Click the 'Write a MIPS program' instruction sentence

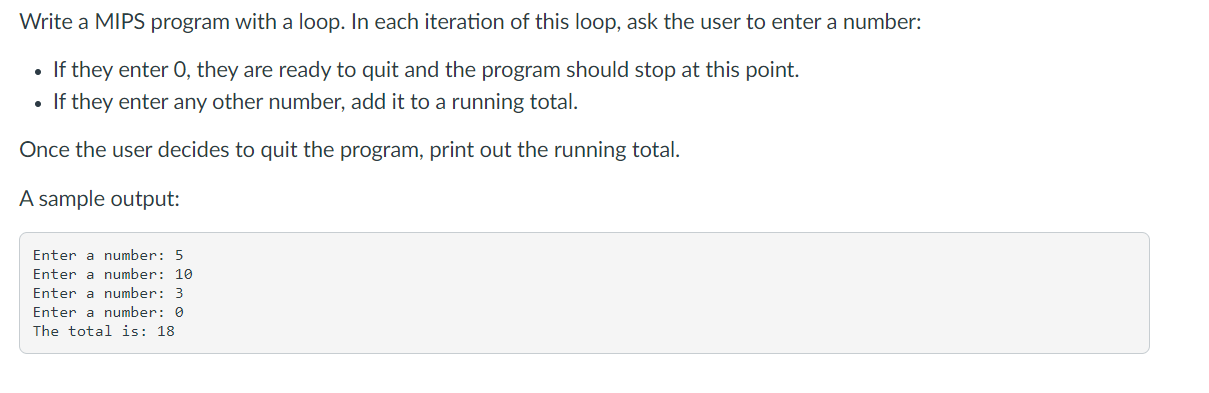(470, 23)
